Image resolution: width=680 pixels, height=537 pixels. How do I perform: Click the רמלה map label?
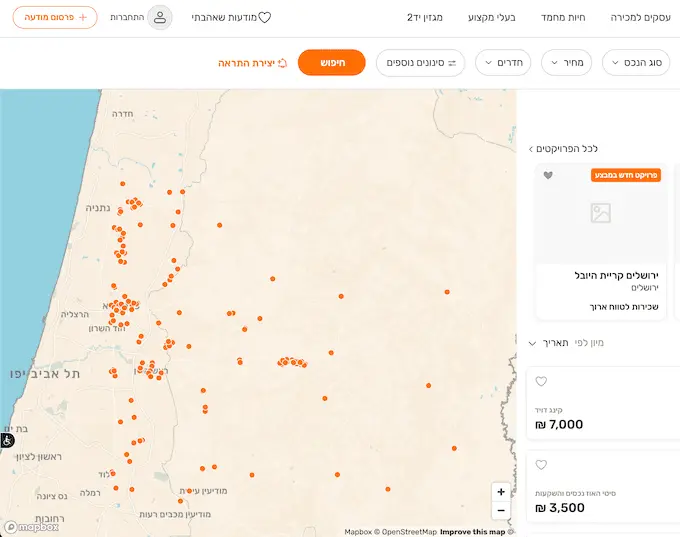pyautogui.click(x=90, y=493)
